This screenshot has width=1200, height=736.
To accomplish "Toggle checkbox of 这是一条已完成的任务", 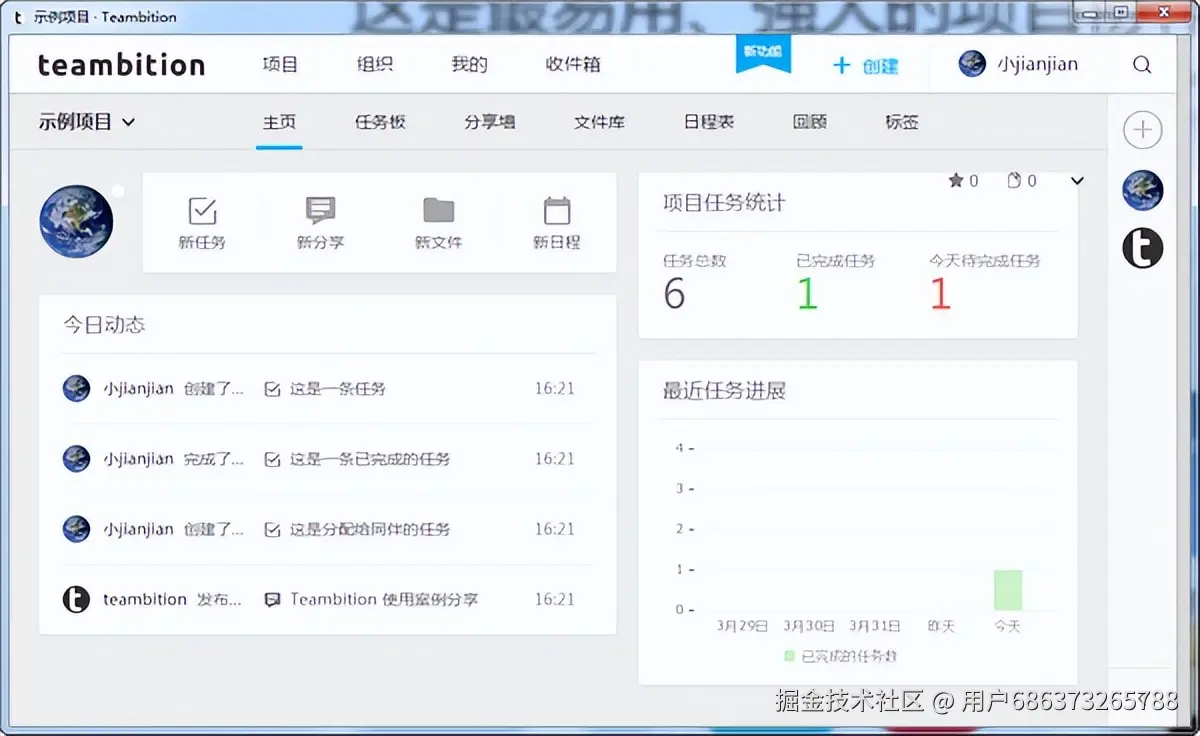I will click(272, 459).
